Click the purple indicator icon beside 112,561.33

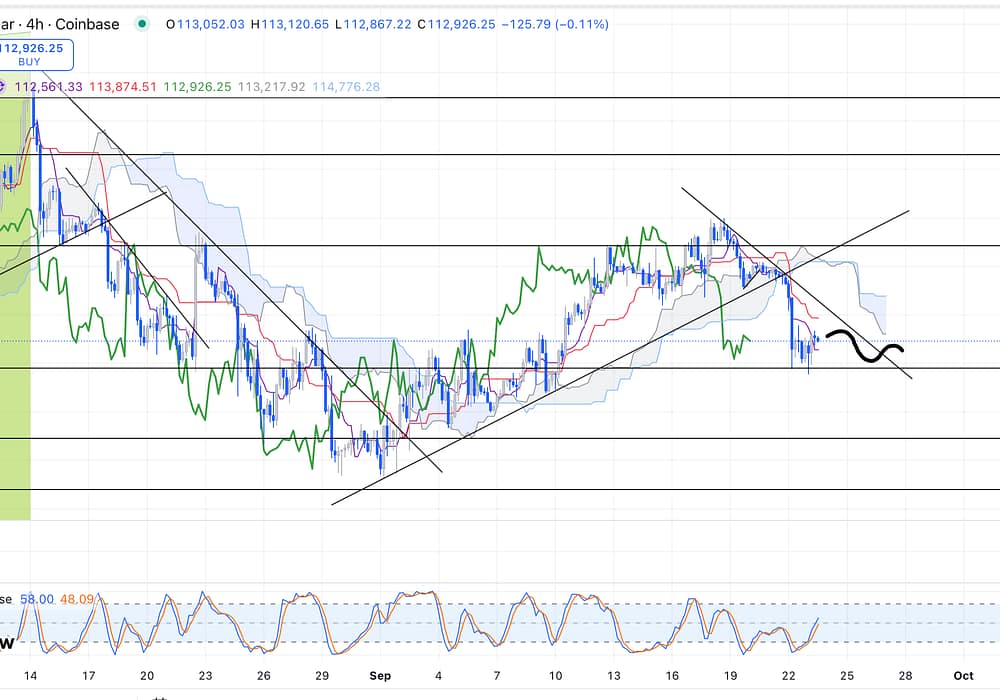(x=5, y=87)
